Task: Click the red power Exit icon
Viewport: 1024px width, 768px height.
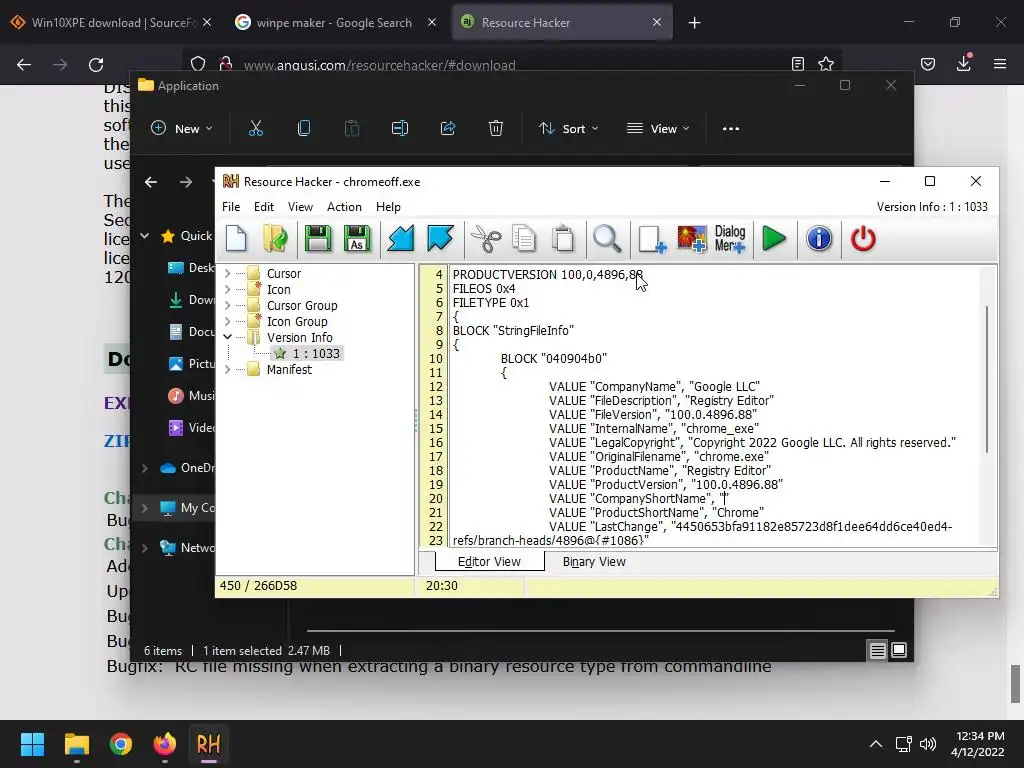Action: coord(863,238)
